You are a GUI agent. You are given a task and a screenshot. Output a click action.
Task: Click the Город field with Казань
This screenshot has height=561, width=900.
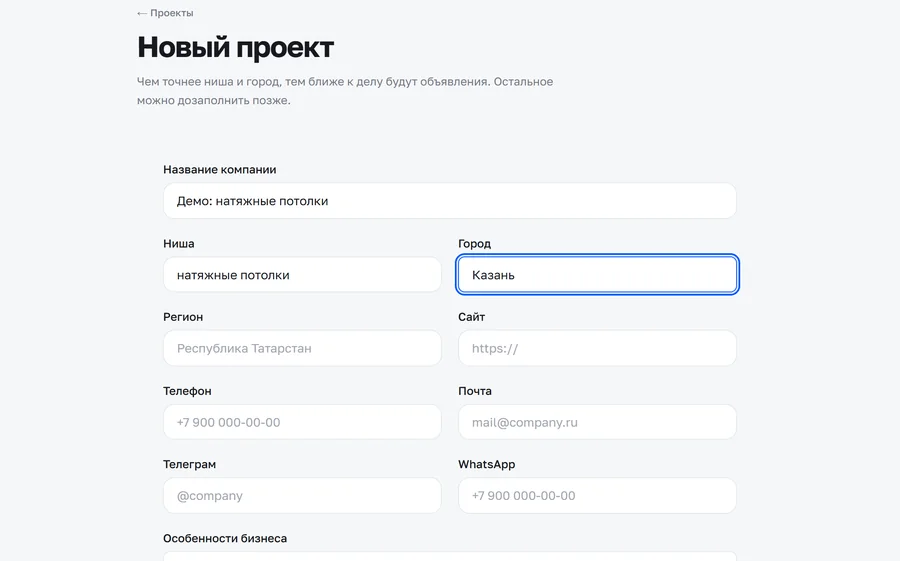coord(597,274)
